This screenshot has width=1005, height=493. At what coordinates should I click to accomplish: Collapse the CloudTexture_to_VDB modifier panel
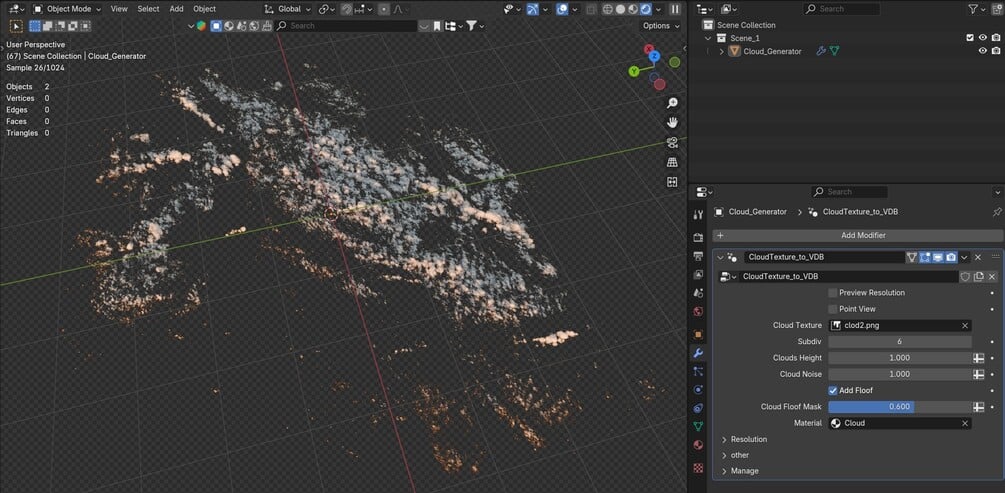[720, 257]
